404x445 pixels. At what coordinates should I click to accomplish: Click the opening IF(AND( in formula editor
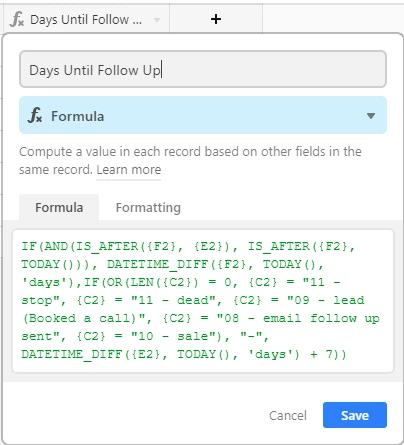coord(48,246)
